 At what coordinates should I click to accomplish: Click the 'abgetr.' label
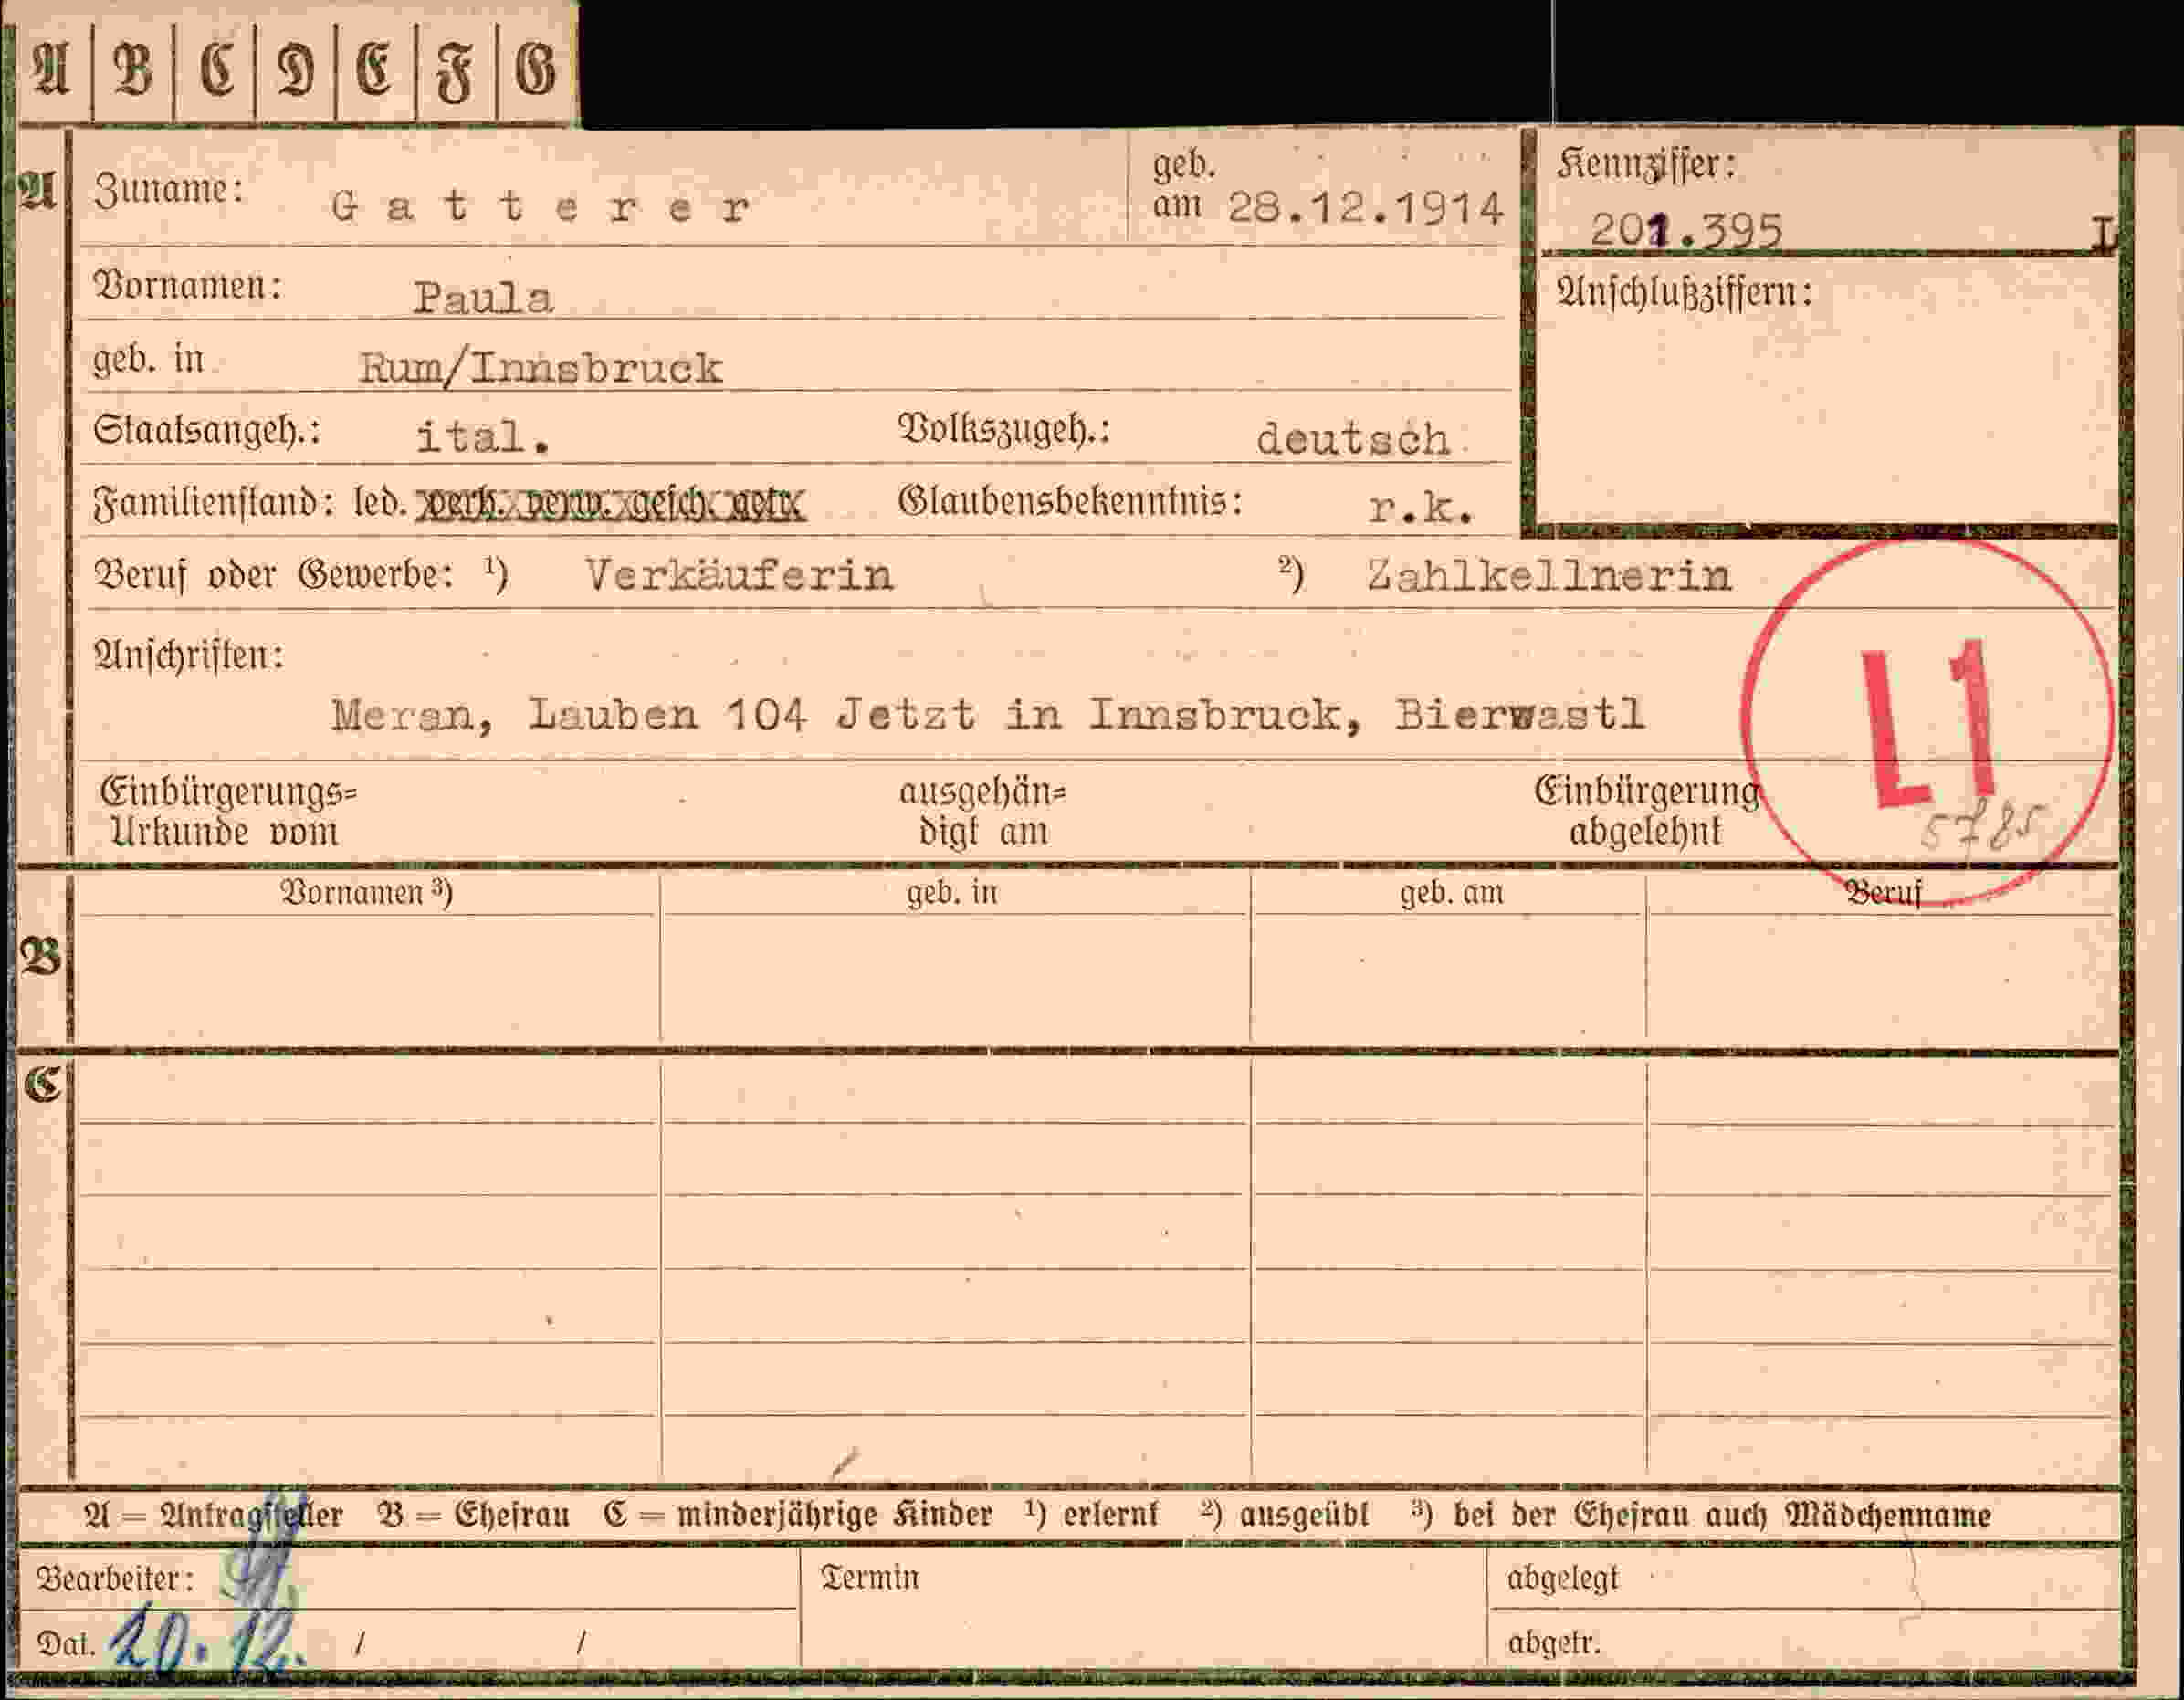tap(1554, 1643)
